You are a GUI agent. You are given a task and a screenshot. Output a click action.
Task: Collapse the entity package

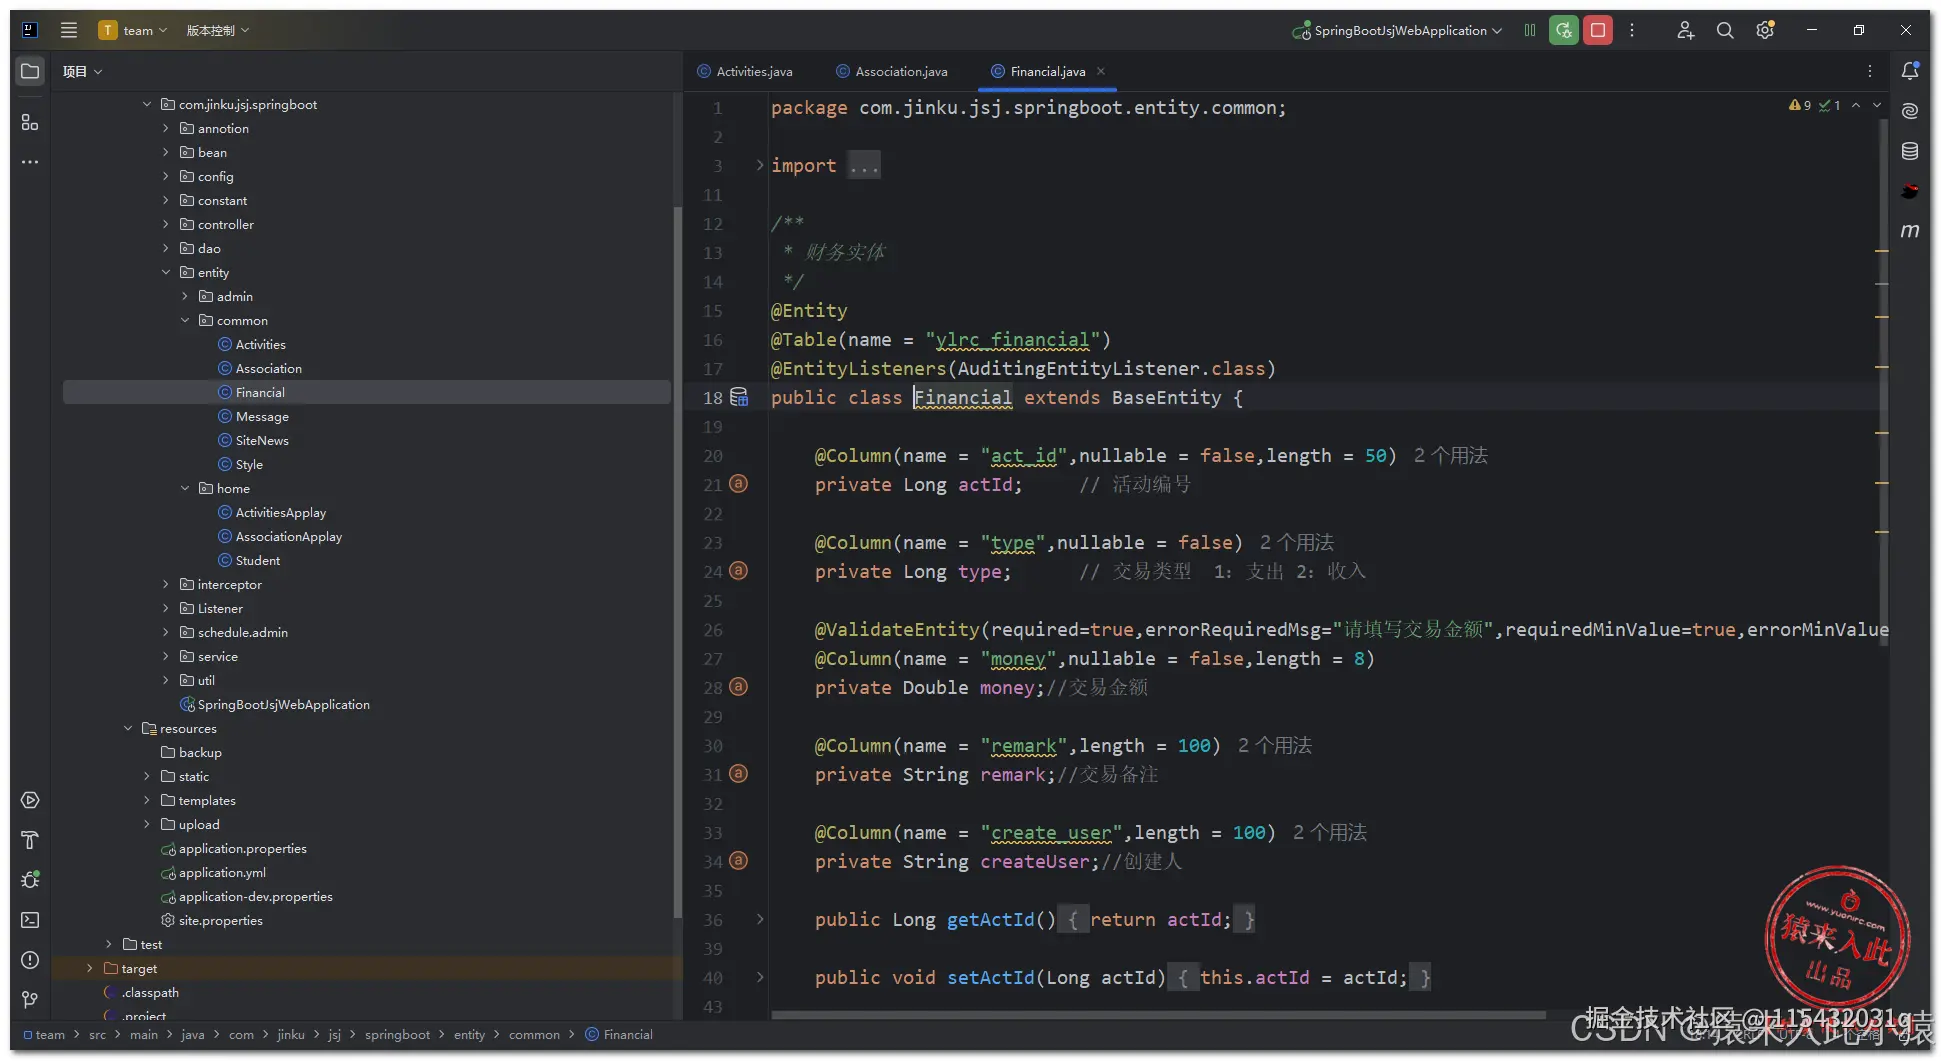coord(166,272)
